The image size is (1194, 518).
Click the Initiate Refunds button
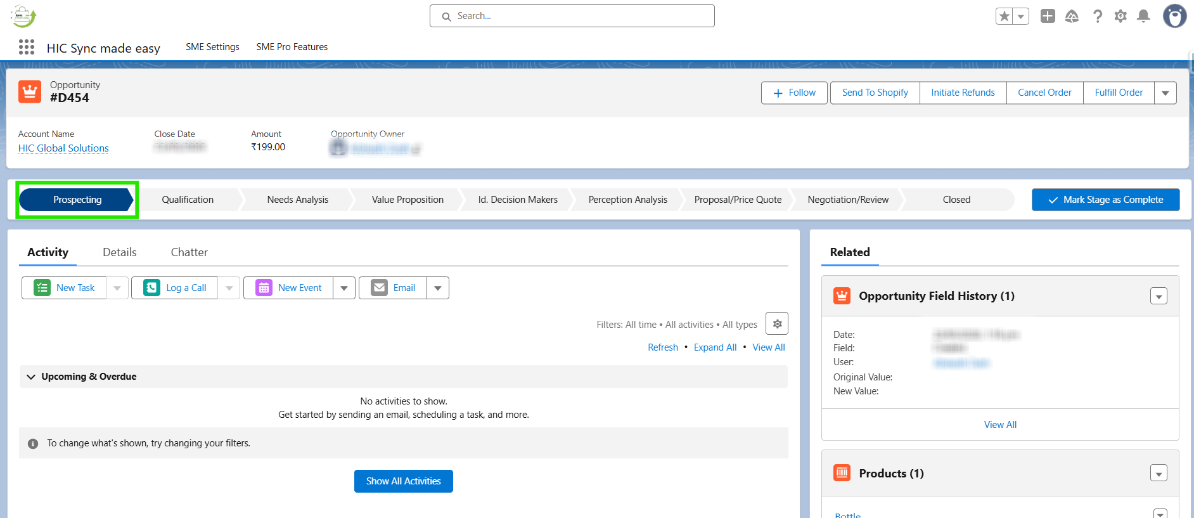(963, 93)
